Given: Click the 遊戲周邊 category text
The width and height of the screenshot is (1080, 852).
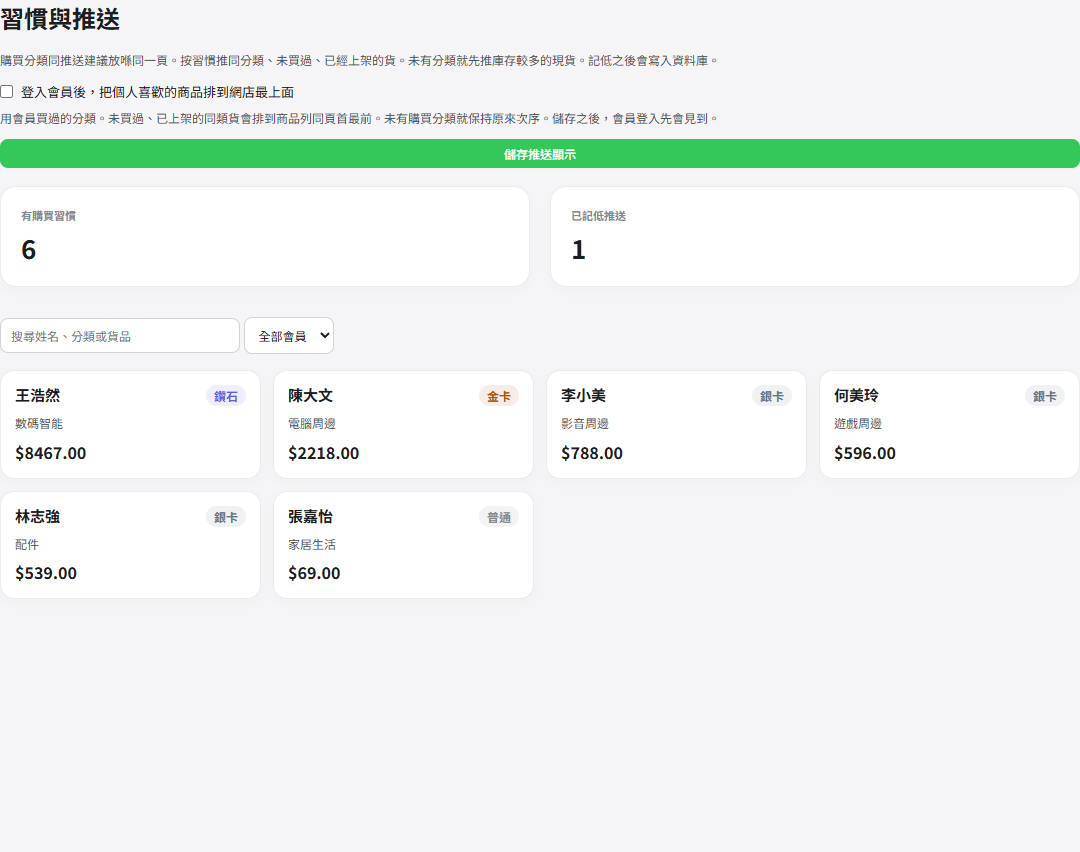Looking at the screenshot, I should coord(858,424).
